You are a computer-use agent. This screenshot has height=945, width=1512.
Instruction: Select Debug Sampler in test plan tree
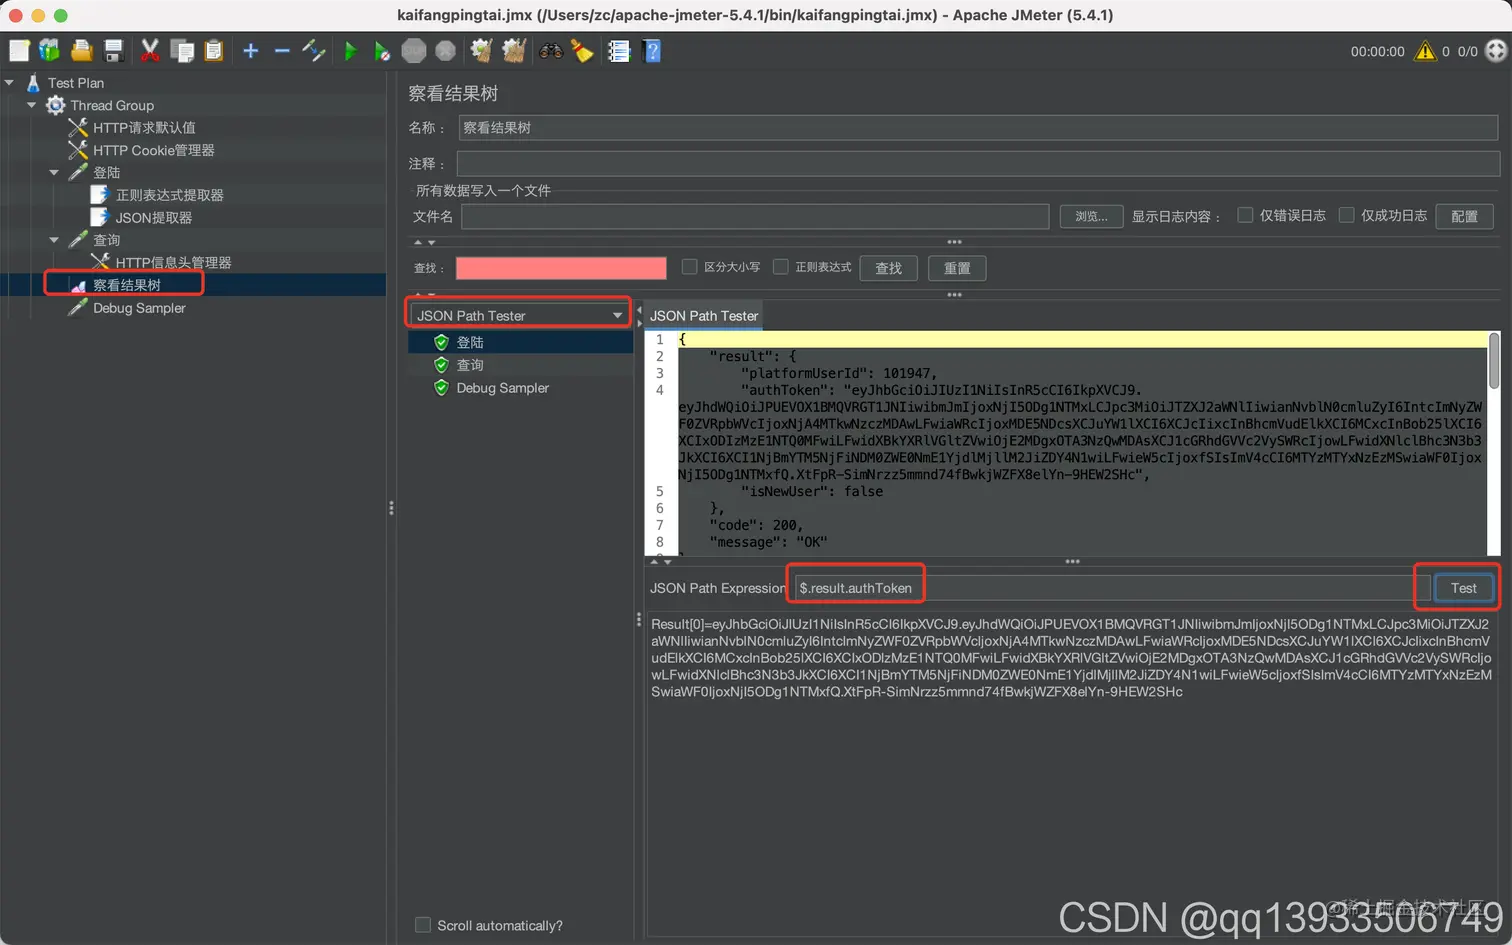pyautogui.click(x=139, y=308)
